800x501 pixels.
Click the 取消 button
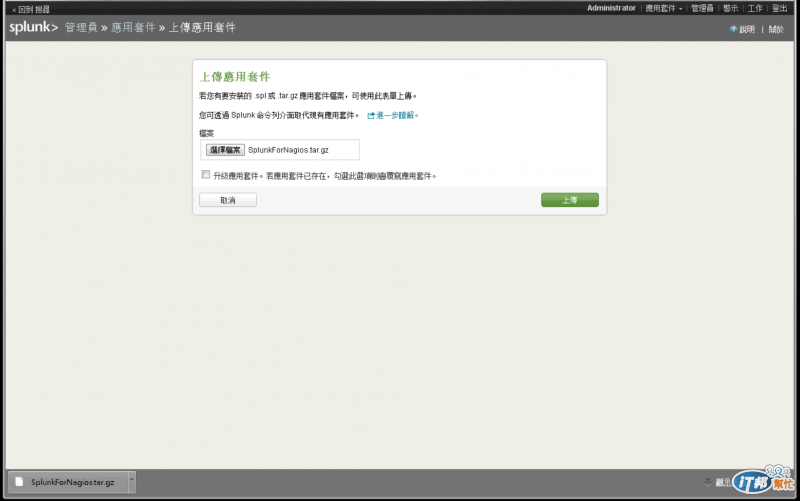228,200
